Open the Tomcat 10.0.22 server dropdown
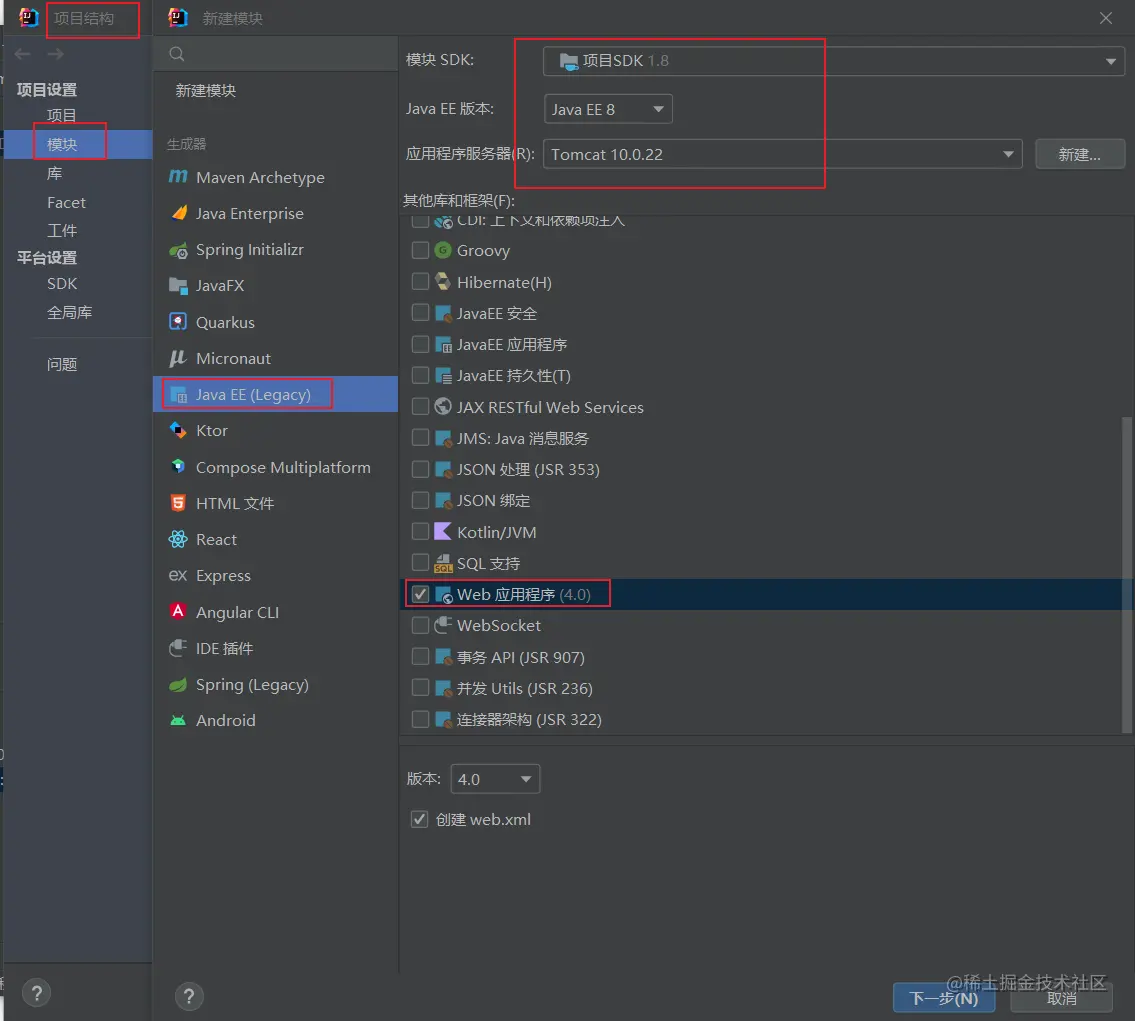The height and width of the screenshot is (1021, 1135). pyautogui.click(x=782, y=154)
